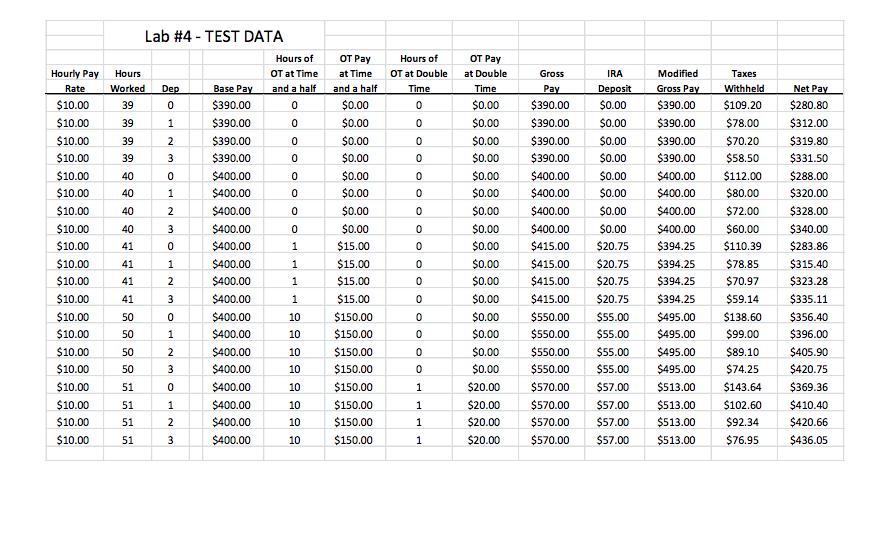Select 'OT Pay at Double Time' header
The image size is (896, 550).
point(485,73)
